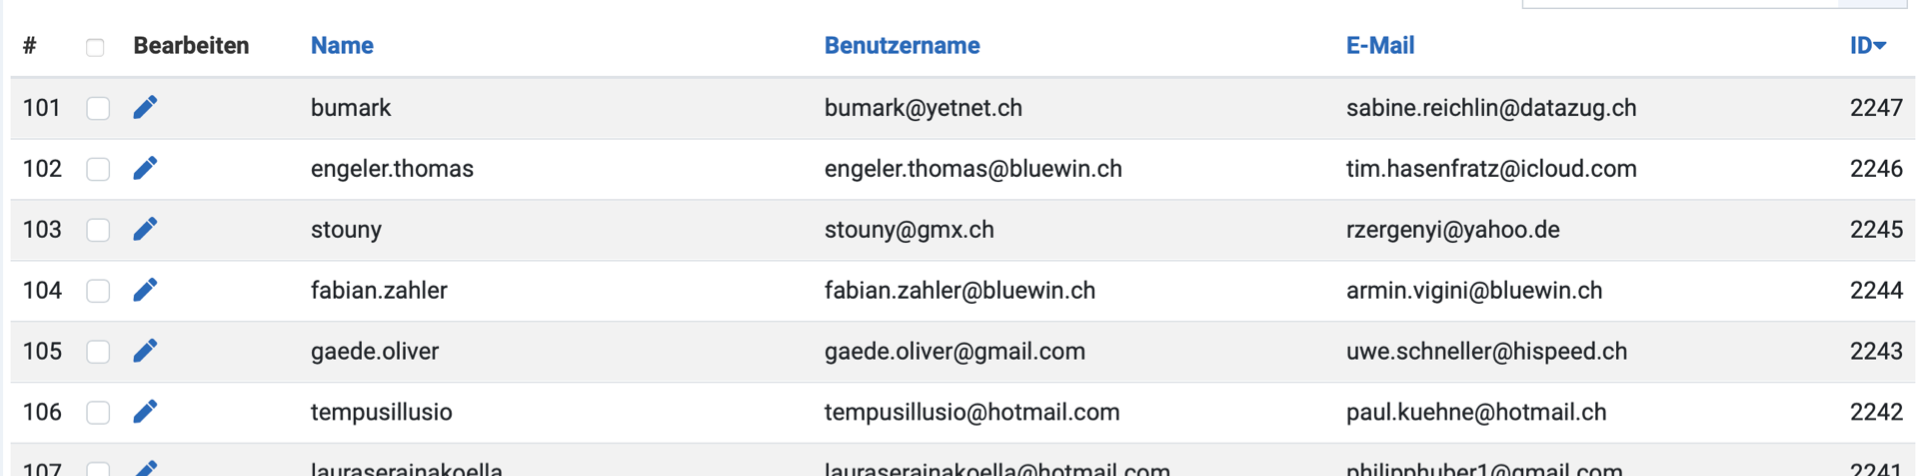Click pencil icon for fabian.zahler
1920x476 pixels.
point(145,290)
